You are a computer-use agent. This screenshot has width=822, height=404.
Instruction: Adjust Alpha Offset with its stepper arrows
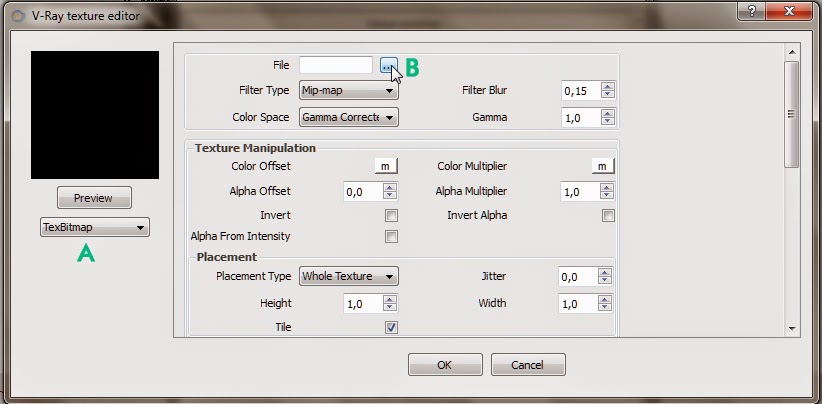390,191
